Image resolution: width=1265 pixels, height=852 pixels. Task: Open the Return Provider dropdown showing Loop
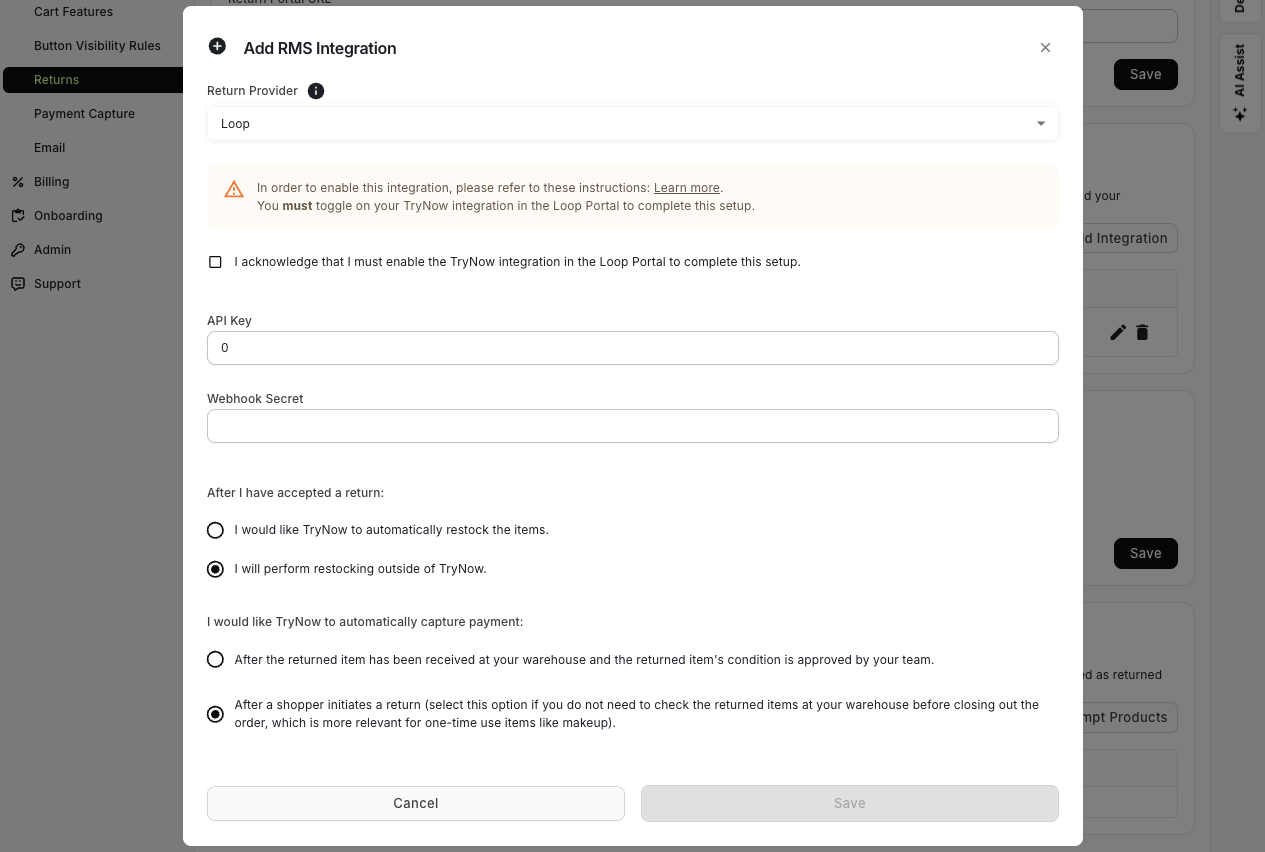tap(633, 124)
